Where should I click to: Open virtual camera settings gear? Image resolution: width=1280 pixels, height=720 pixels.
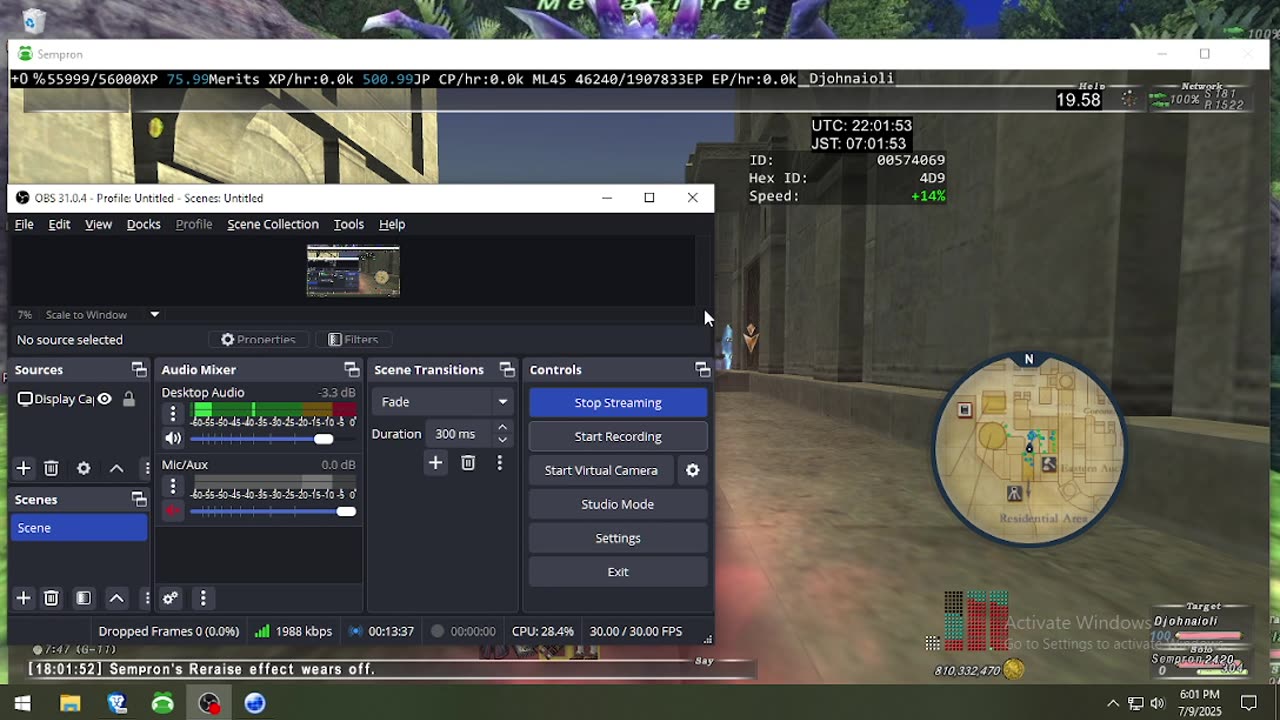click(x=692, y=470)
